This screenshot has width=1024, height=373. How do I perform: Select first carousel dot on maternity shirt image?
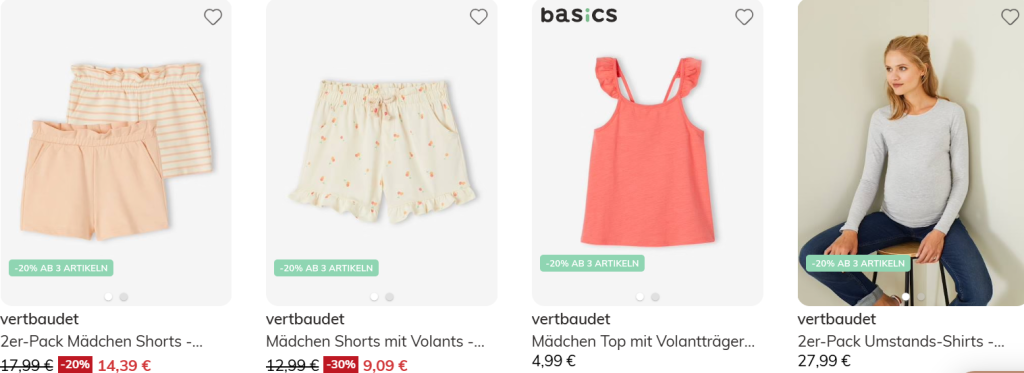pyautogui.click(x=906, y=297)
